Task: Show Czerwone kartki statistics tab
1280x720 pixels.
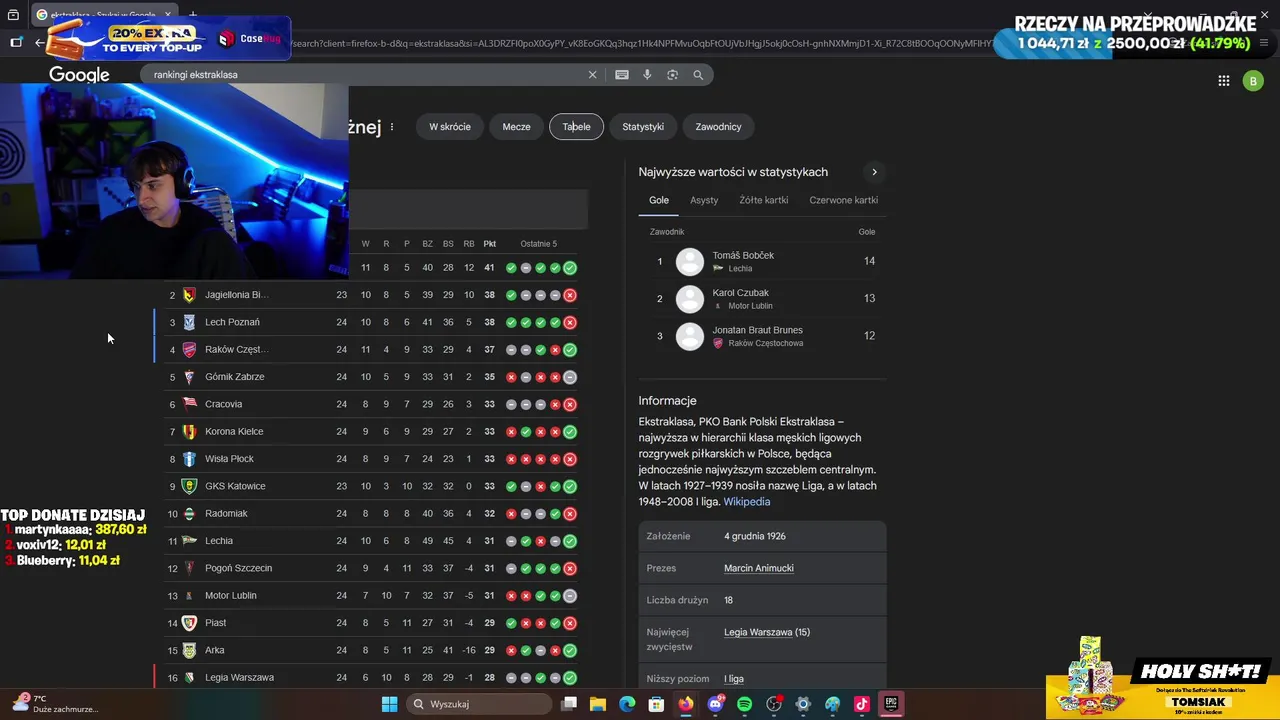Action: 844,200
